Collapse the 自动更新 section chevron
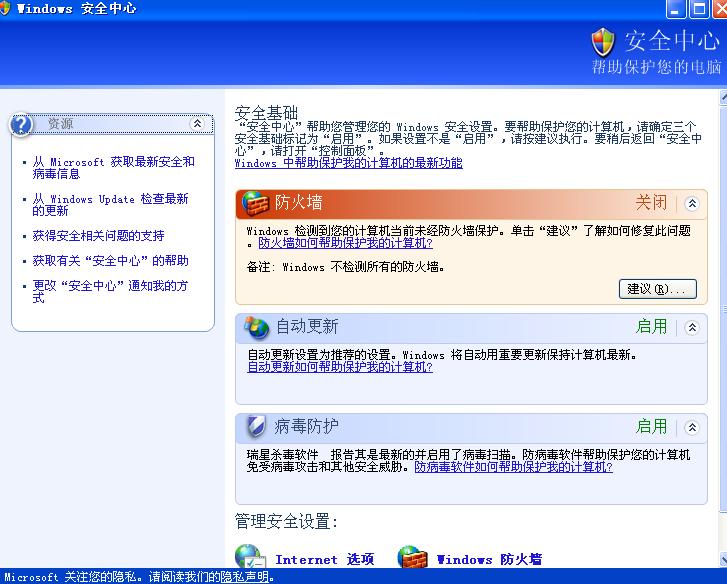 [x=692, y=328]
